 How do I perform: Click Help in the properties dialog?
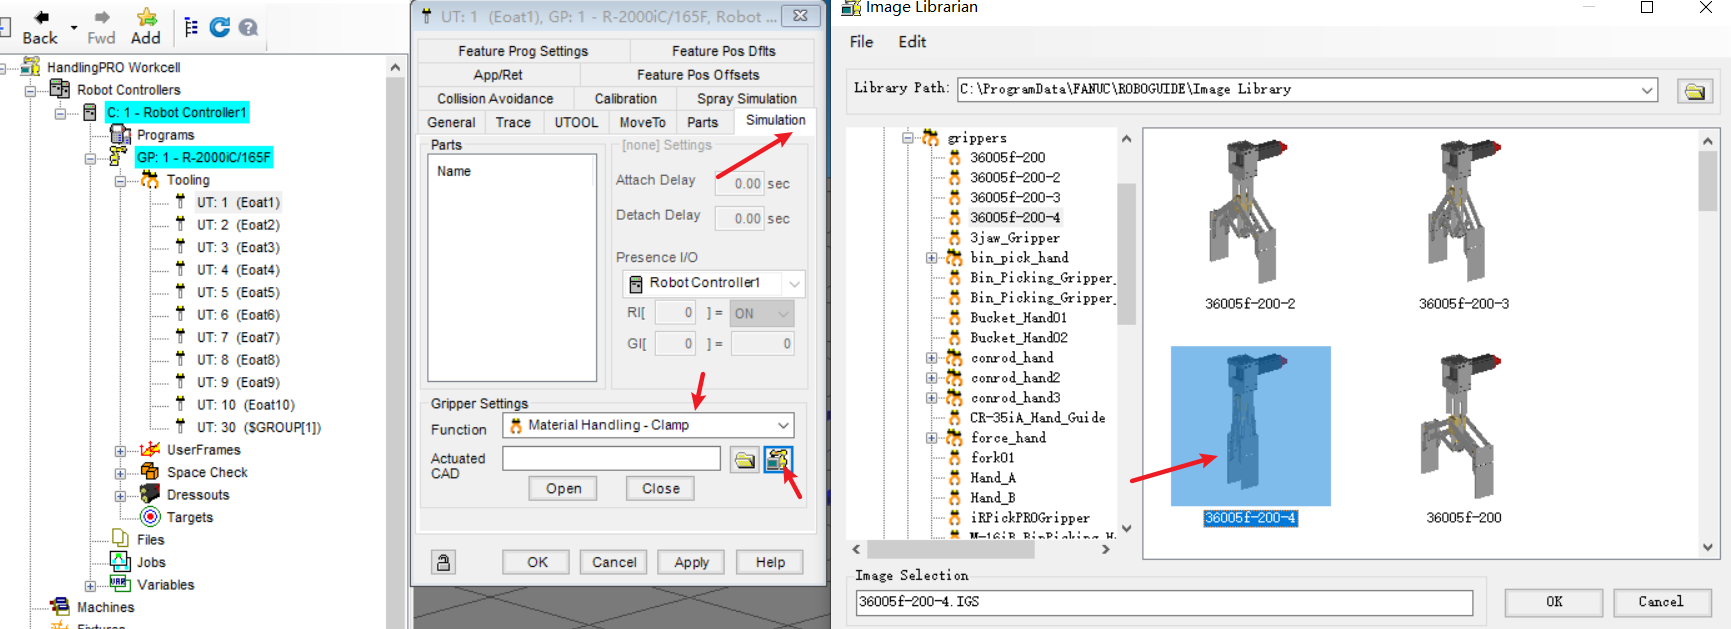[770, 562]
